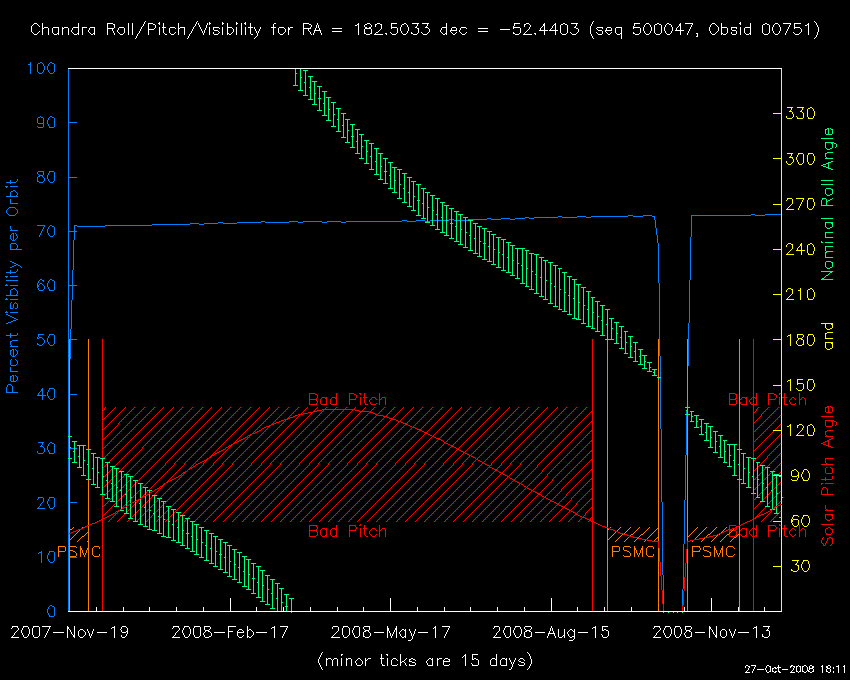Select the 2007-Nov-19 date label
The width and height of the screenshot is (850, 680).
pyautogui.click(x=68, y=632)
